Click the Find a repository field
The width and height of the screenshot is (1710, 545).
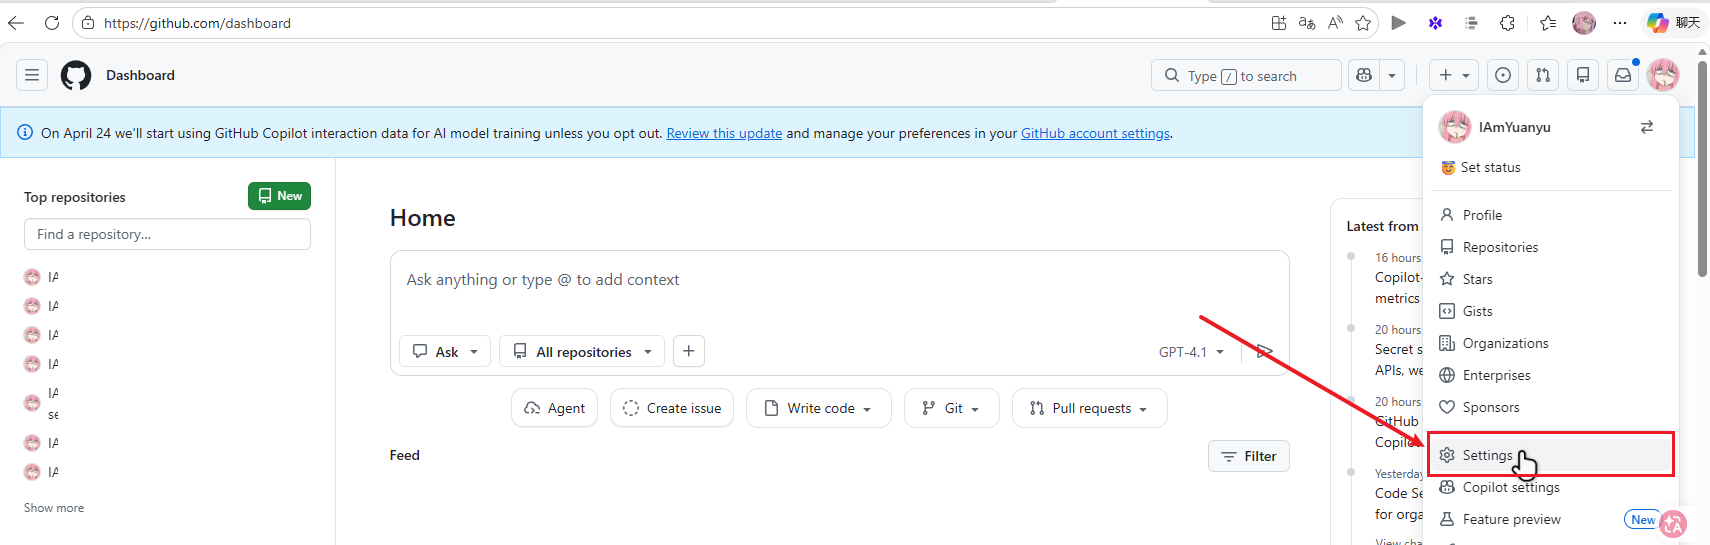click(x=167, y=234)
